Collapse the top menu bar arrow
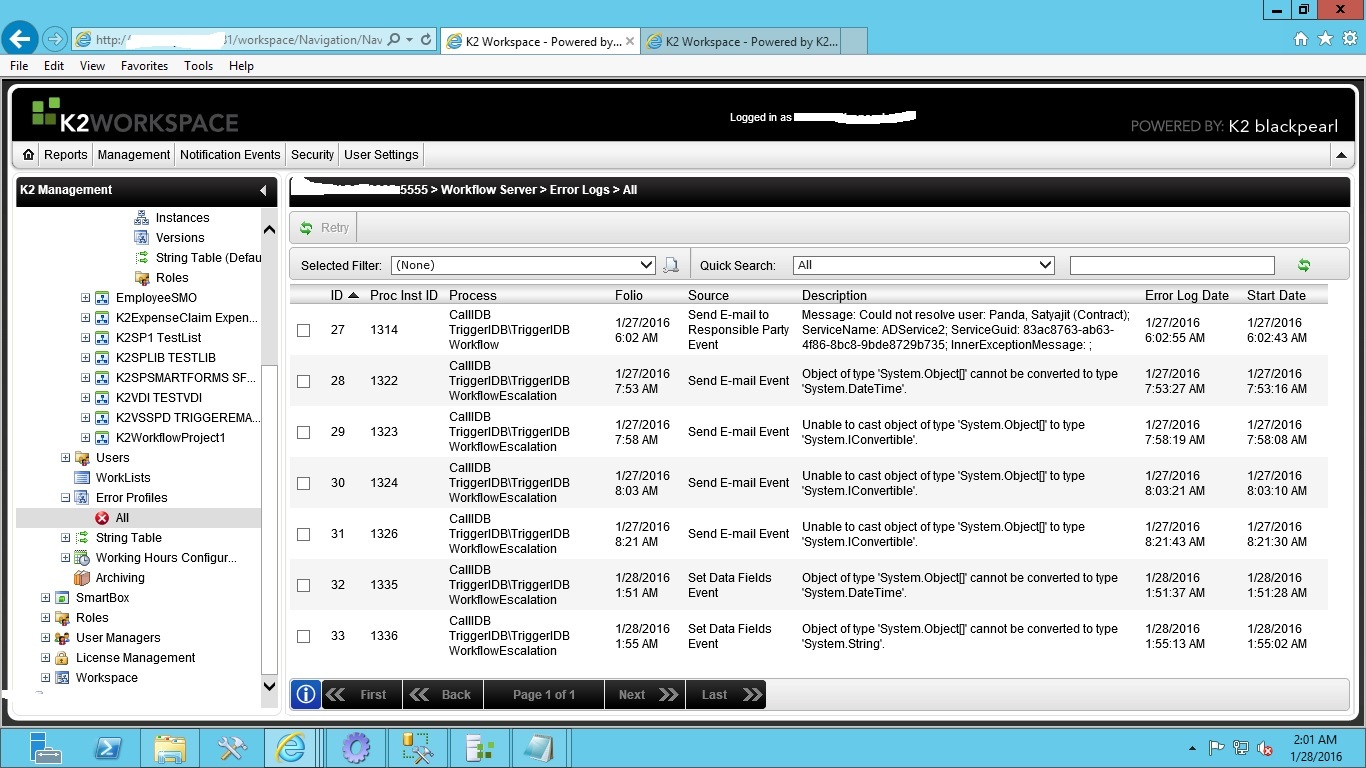 coord(1341,155)
